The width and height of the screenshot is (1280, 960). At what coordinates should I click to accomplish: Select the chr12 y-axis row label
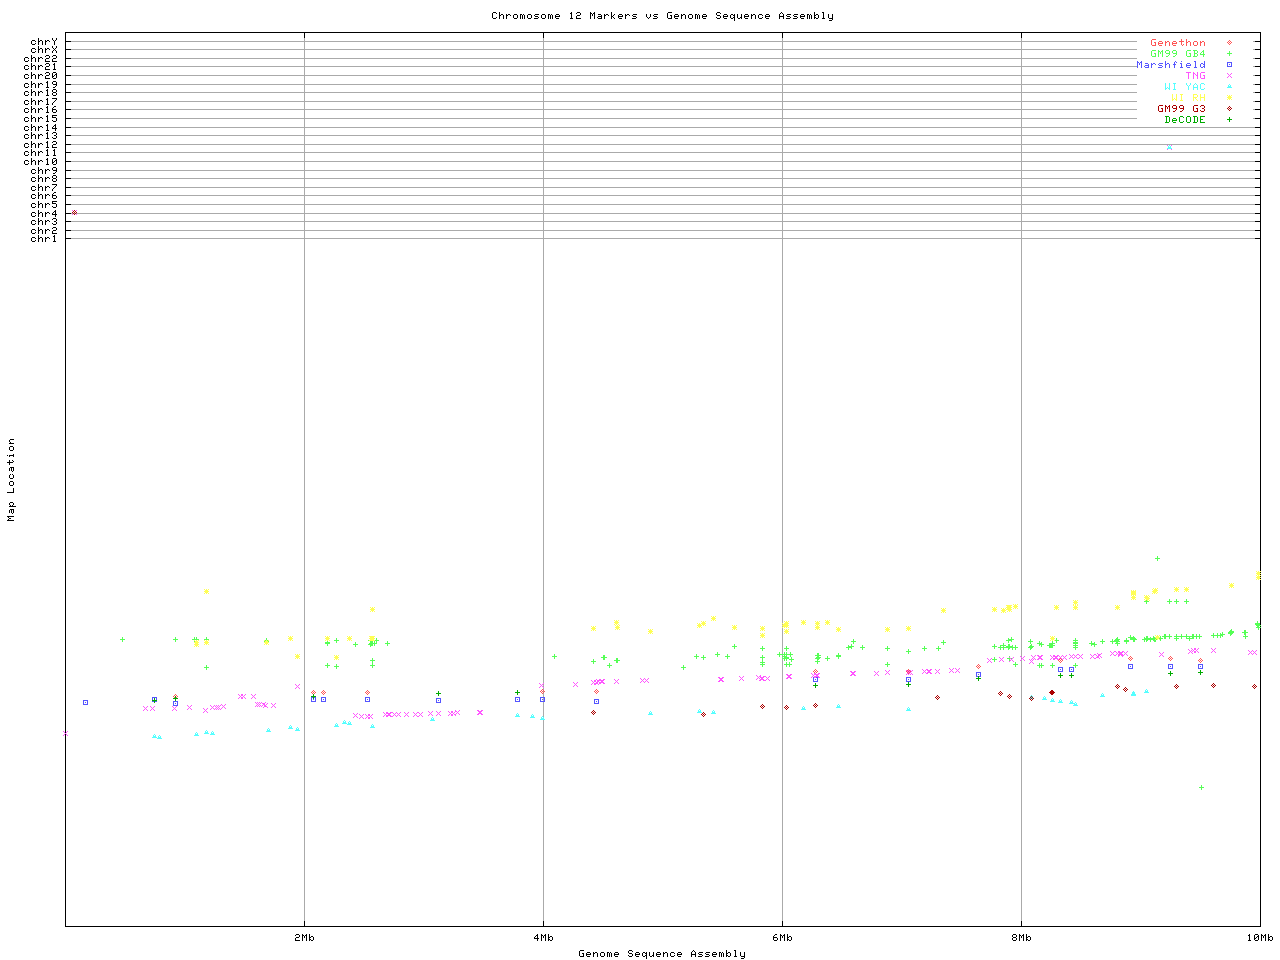[43, 145]
